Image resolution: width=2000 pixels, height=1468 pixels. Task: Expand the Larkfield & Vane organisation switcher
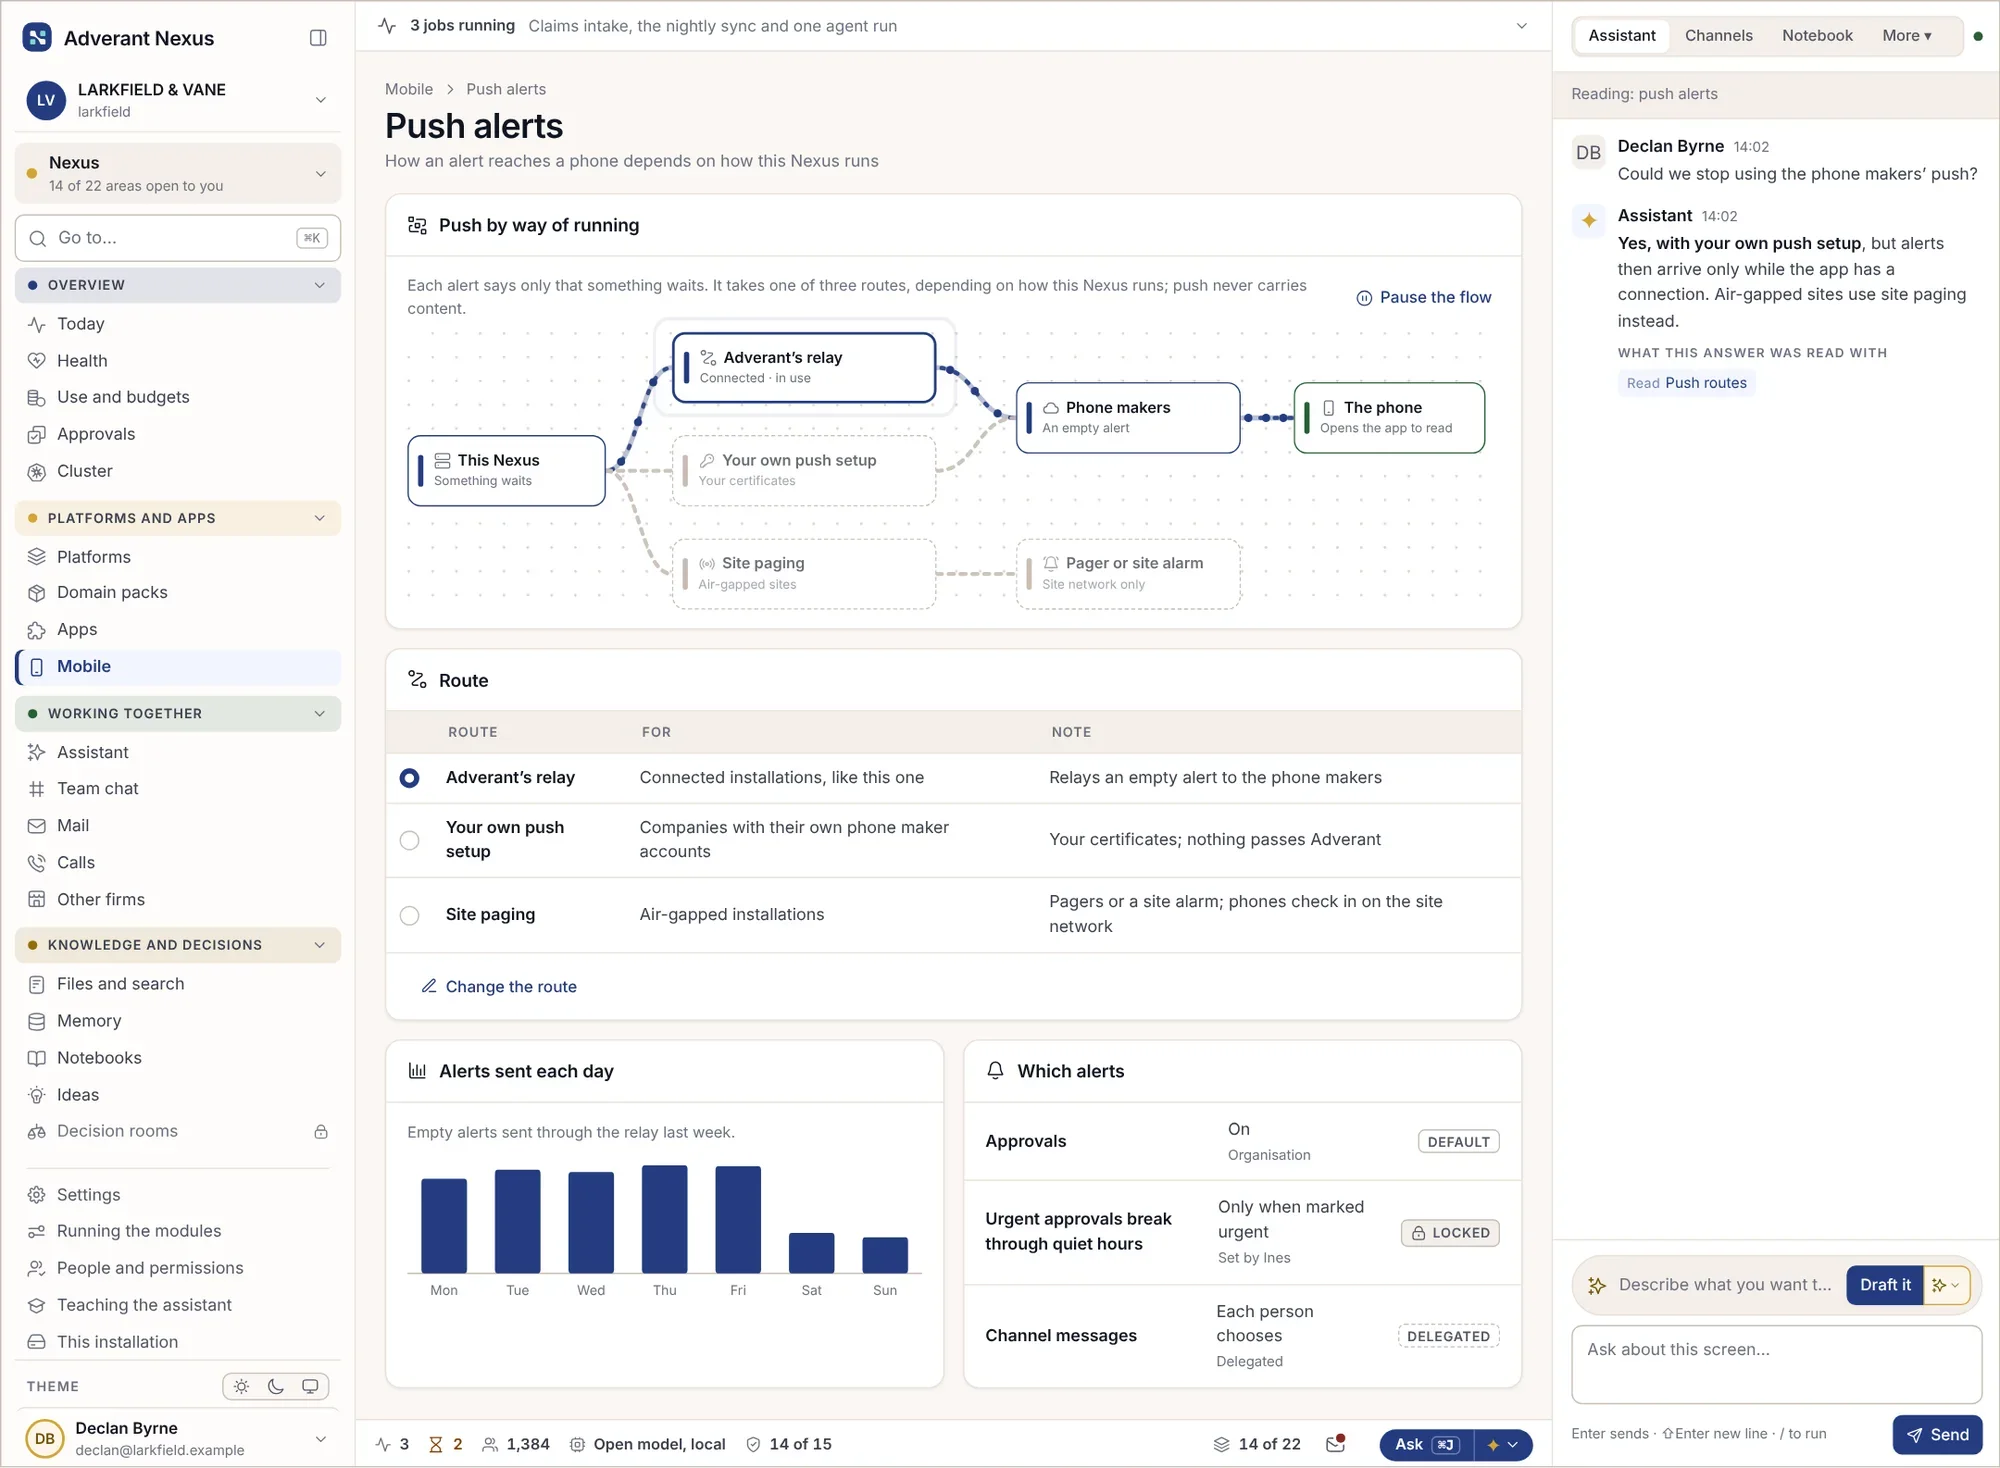pos(320,100)
